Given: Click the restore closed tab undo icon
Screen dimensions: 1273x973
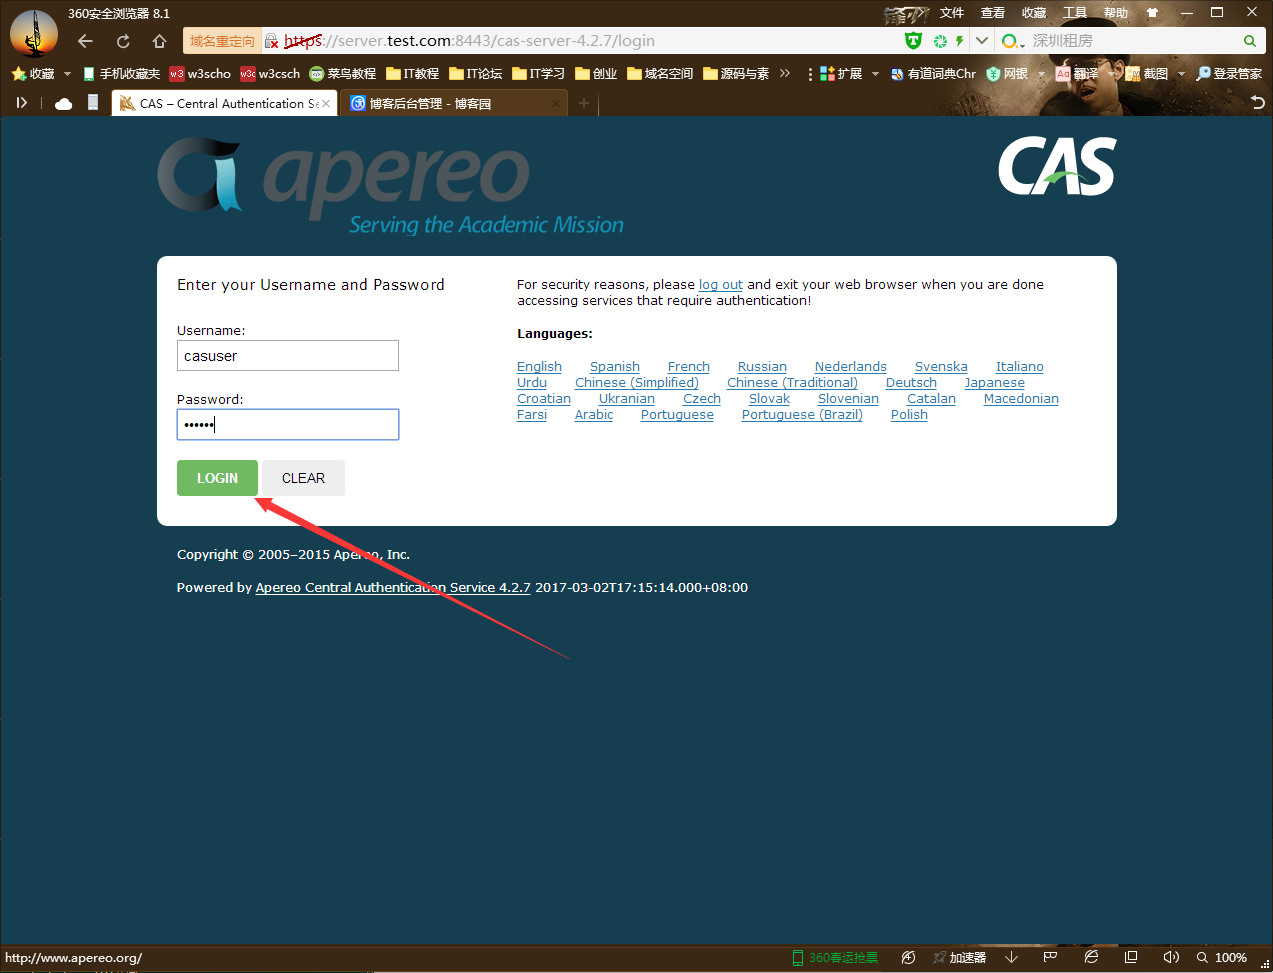Looking at the screenshot, I should click(1258, 103).
